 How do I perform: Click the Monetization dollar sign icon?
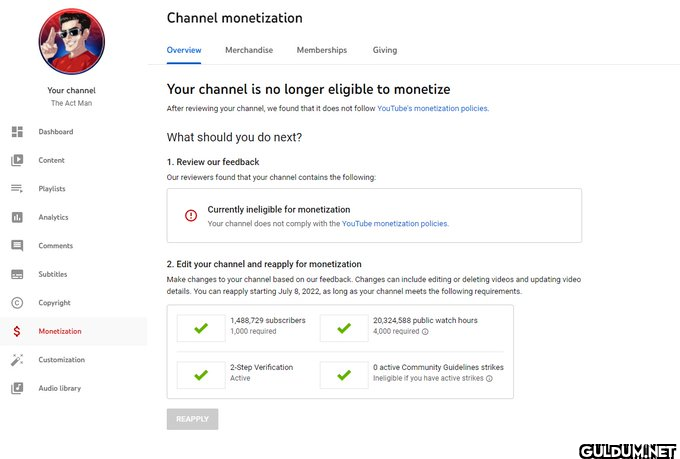[x=17, y=331]
